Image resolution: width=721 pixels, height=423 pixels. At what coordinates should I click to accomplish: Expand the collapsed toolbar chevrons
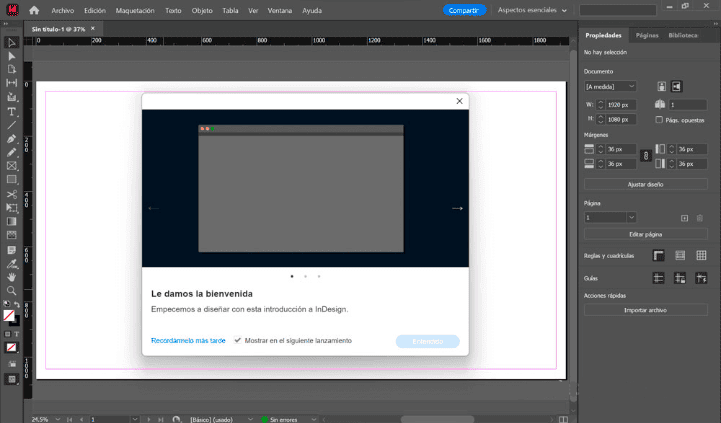click(6, 24)
